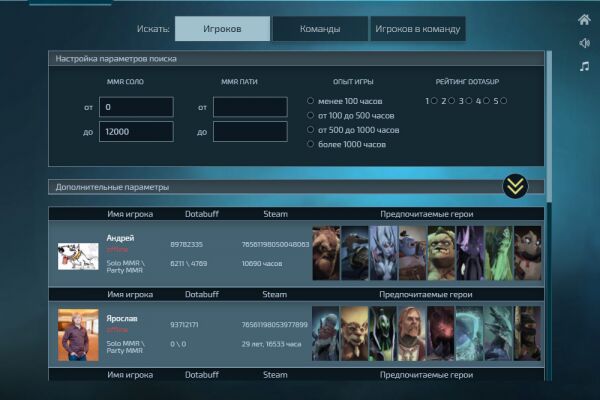Choose 'от 500 до 1000 часов' option
This screenshot has width=600, height=400.
coord(310,130)
